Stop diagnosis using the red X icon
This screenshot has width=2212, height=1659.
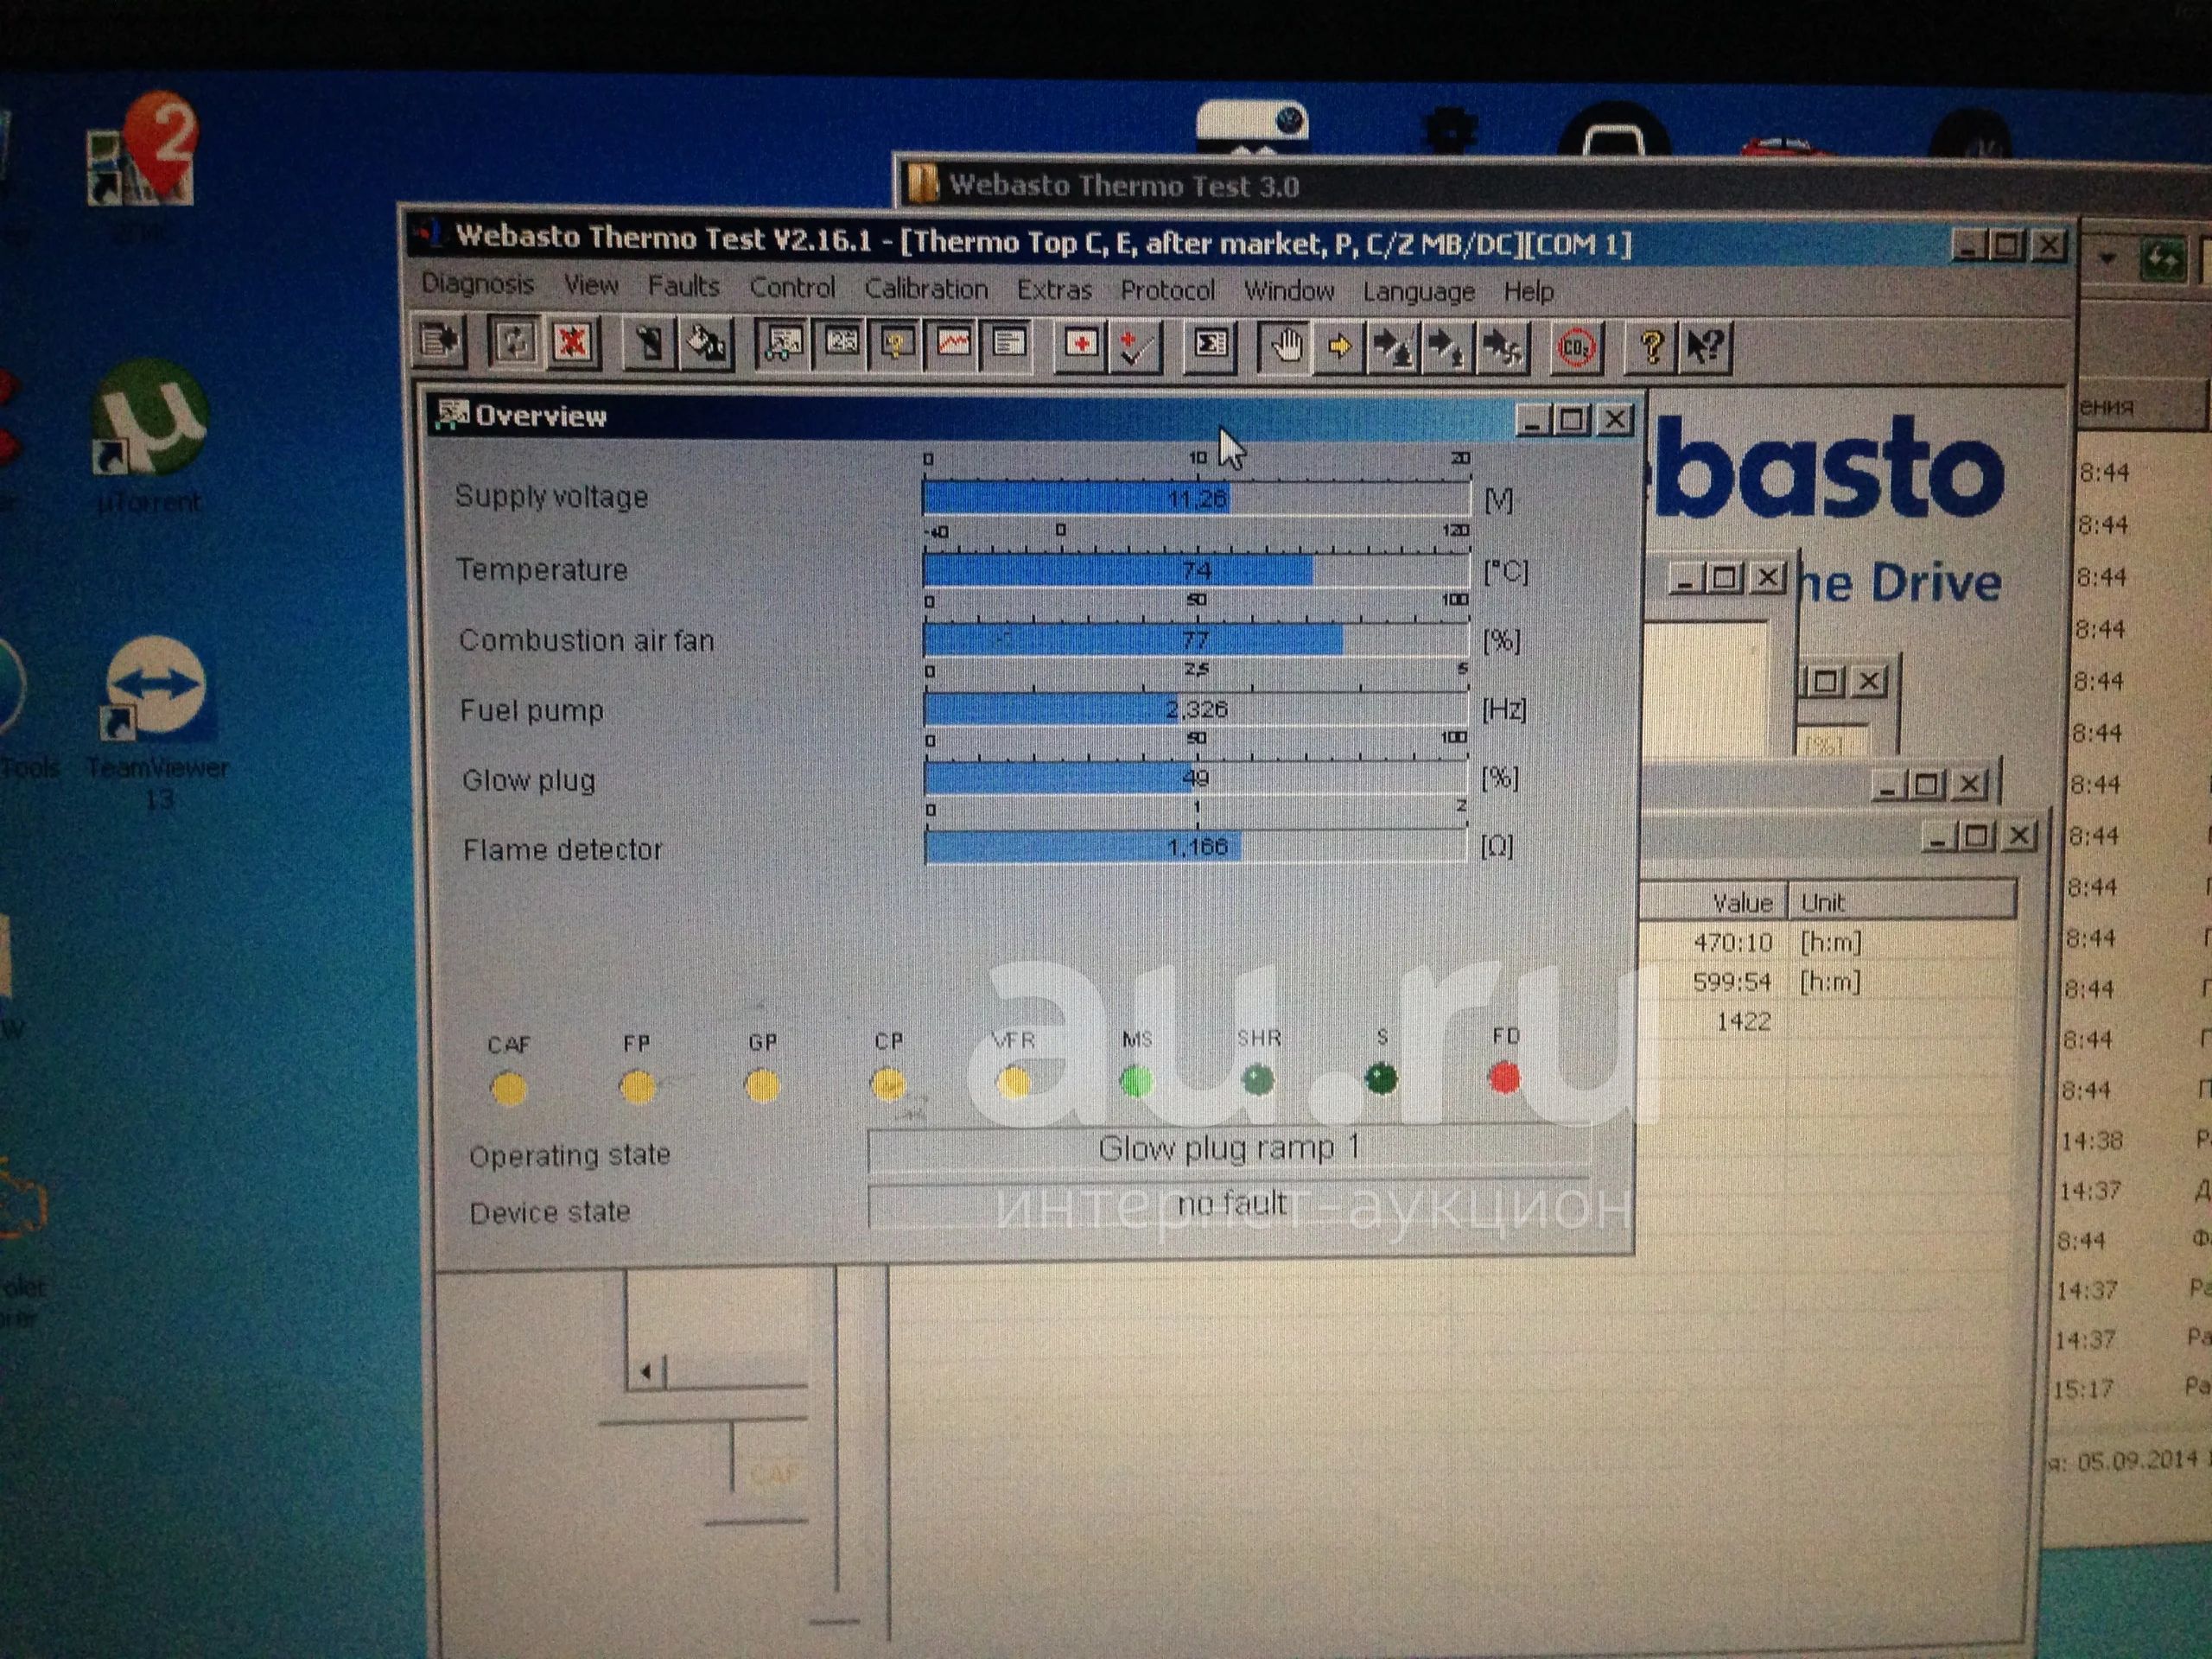(x=572, y=343)
